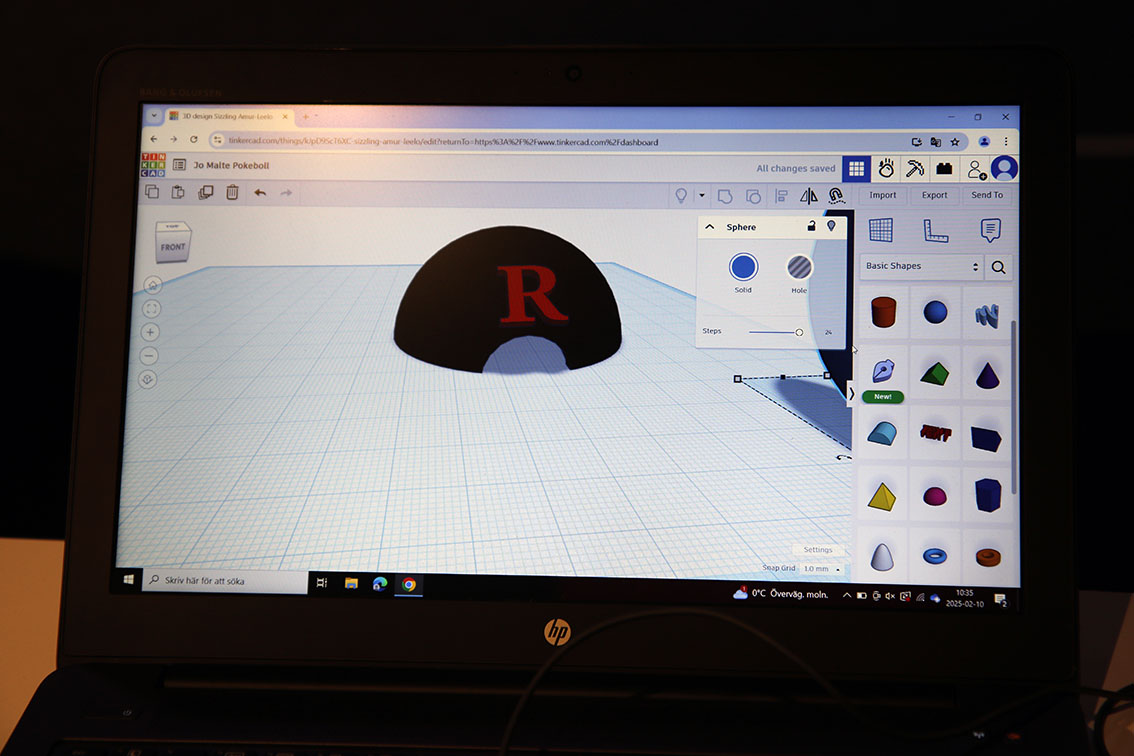The width and height of the screenshot is (1134, 756).
Task: Open the Blocks pickaxe mode
Action: 915,169
